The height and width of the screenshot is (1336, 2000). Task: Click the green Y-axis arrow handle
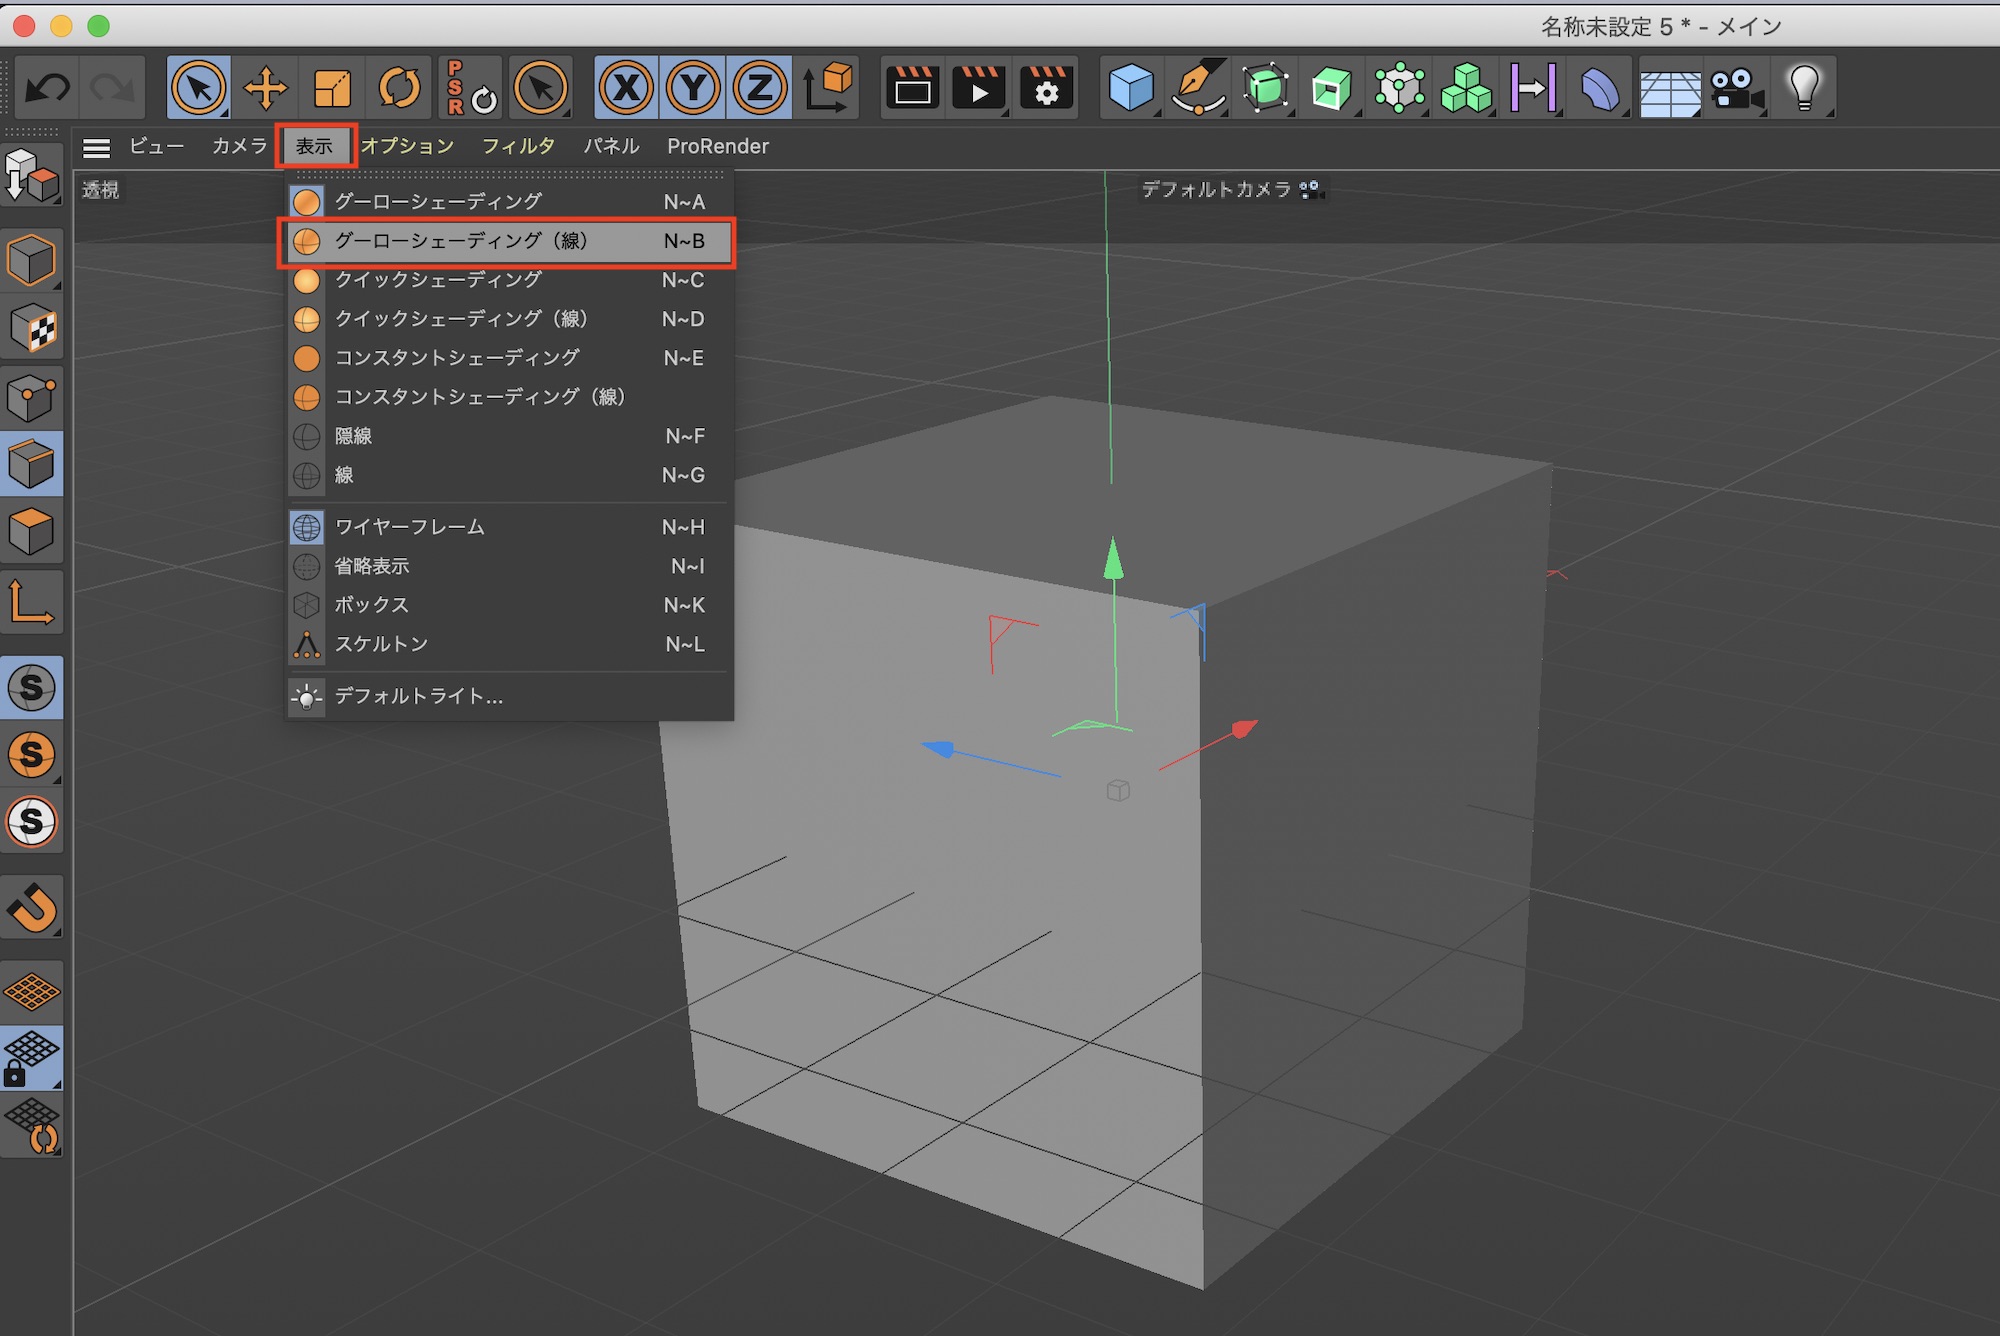coord(1113,560)
